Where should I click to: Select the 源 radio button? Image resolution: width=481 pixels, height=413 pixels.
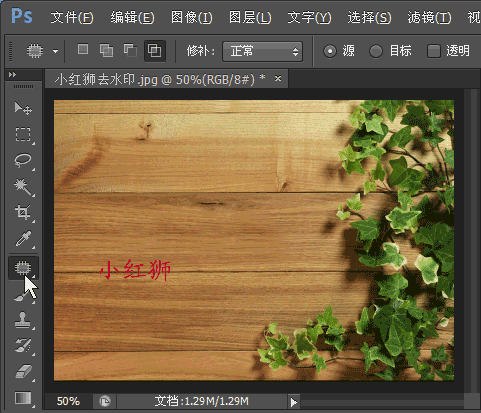tap(330, 51)
